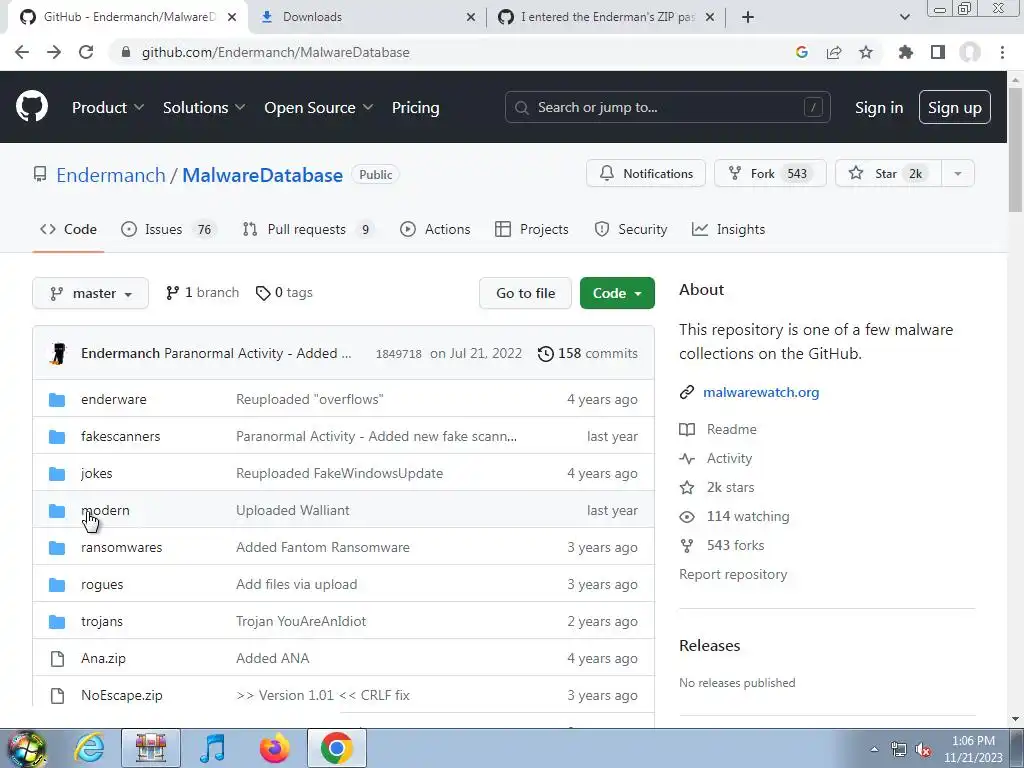This screenshot has width=1024, height=768.
Task: Click the Readme link in About
Action: click(x=731, y=429)
